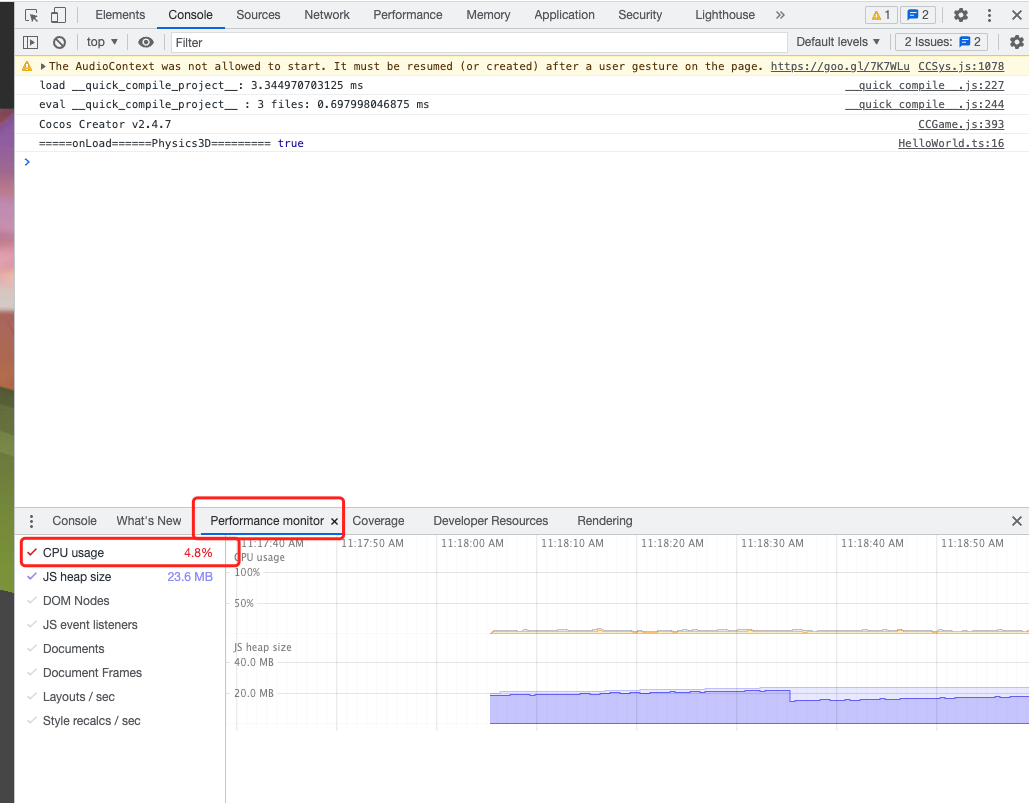Open the Developer Resources drawer tab

point(490,521)
